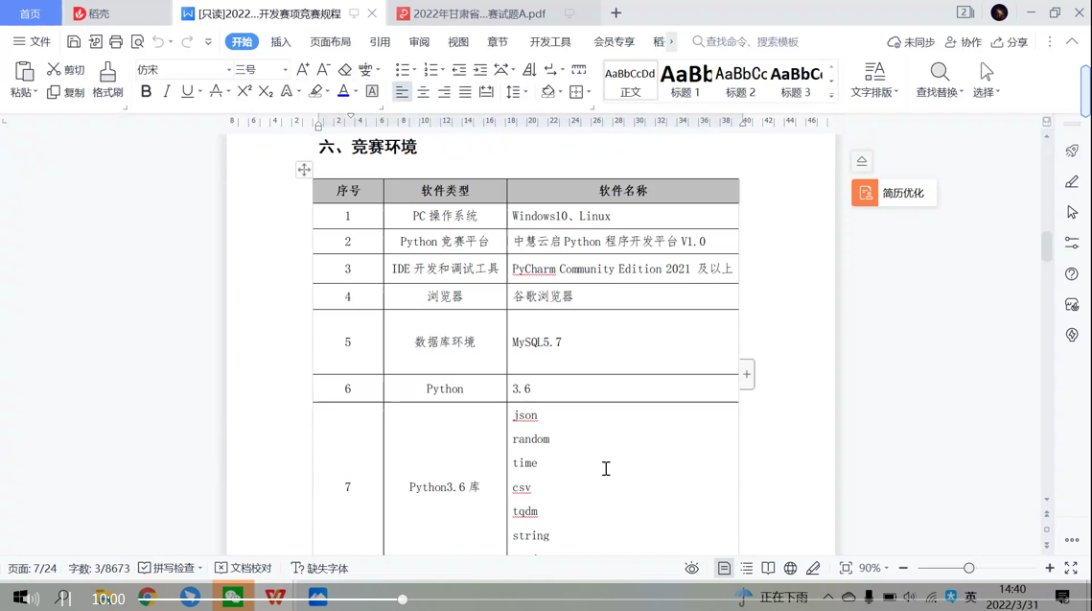
Task: Click the pen icon in right sidebar
Action: tap(1072, 182)
